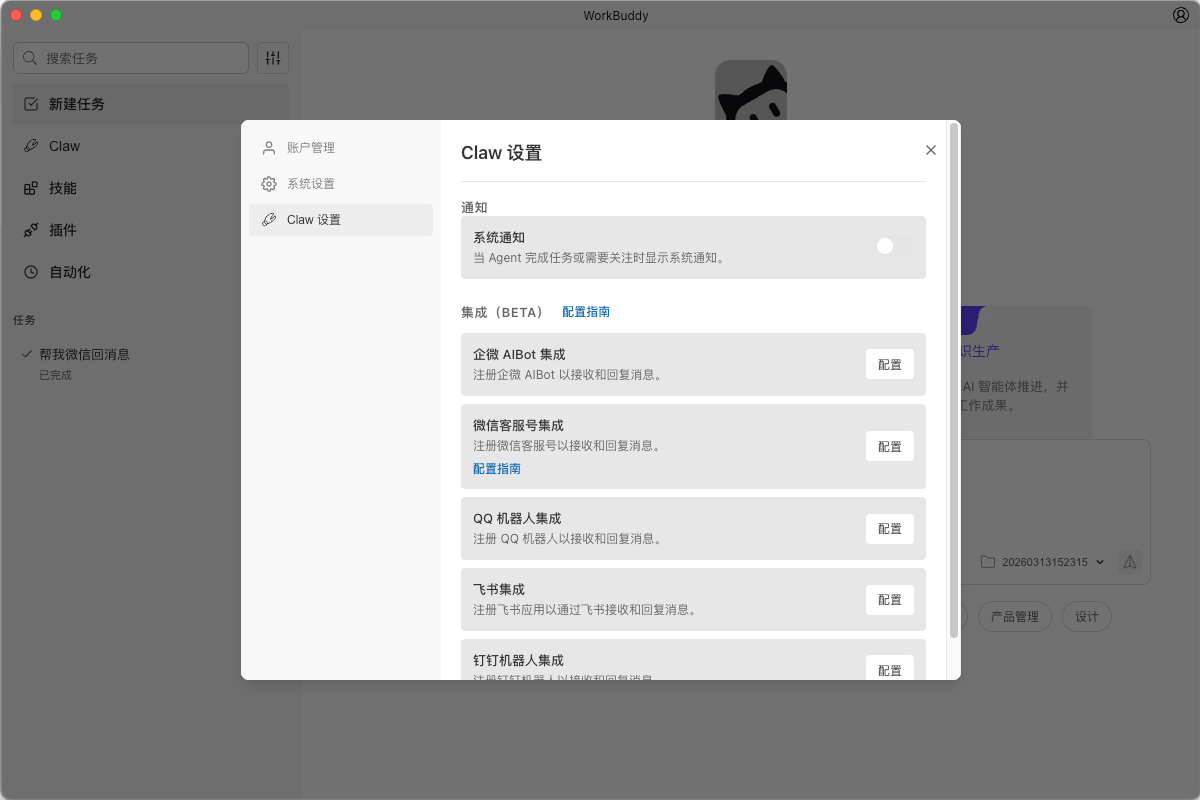Click the 注册飞书应用以通过飞书接收和回复消息 description

tap(585, 609)
